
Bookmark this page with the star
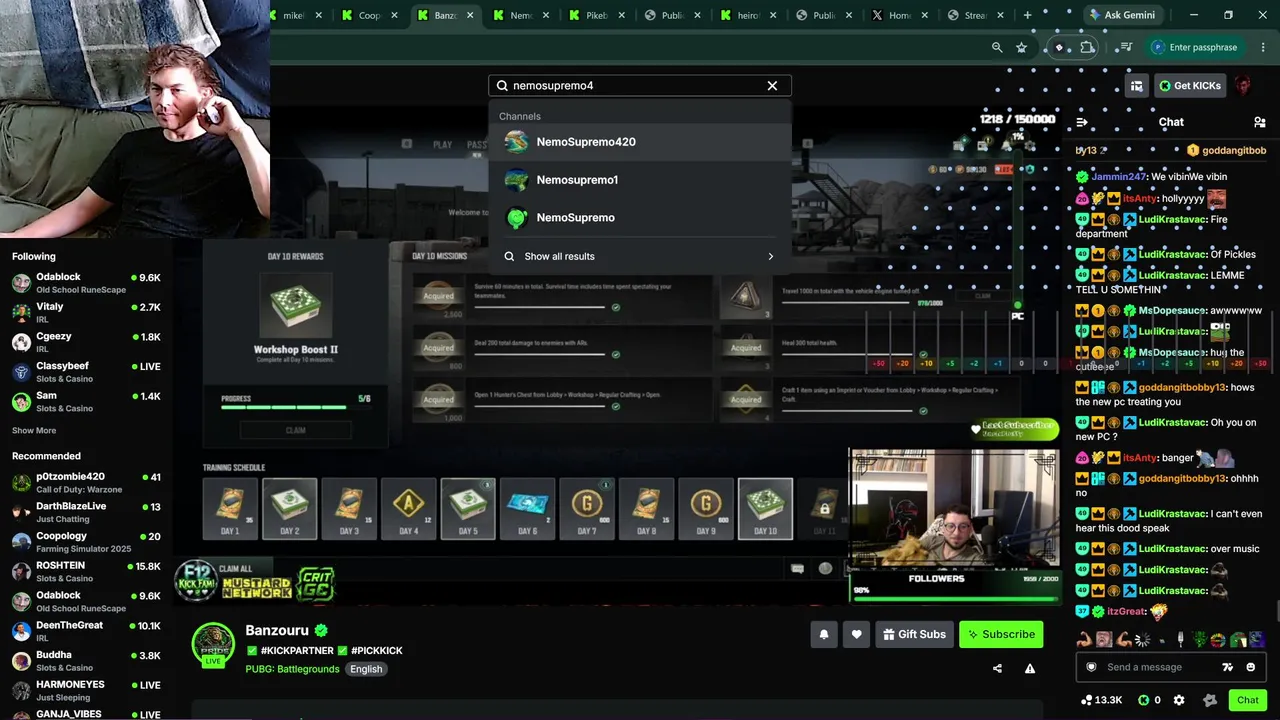click(1021, 47)
